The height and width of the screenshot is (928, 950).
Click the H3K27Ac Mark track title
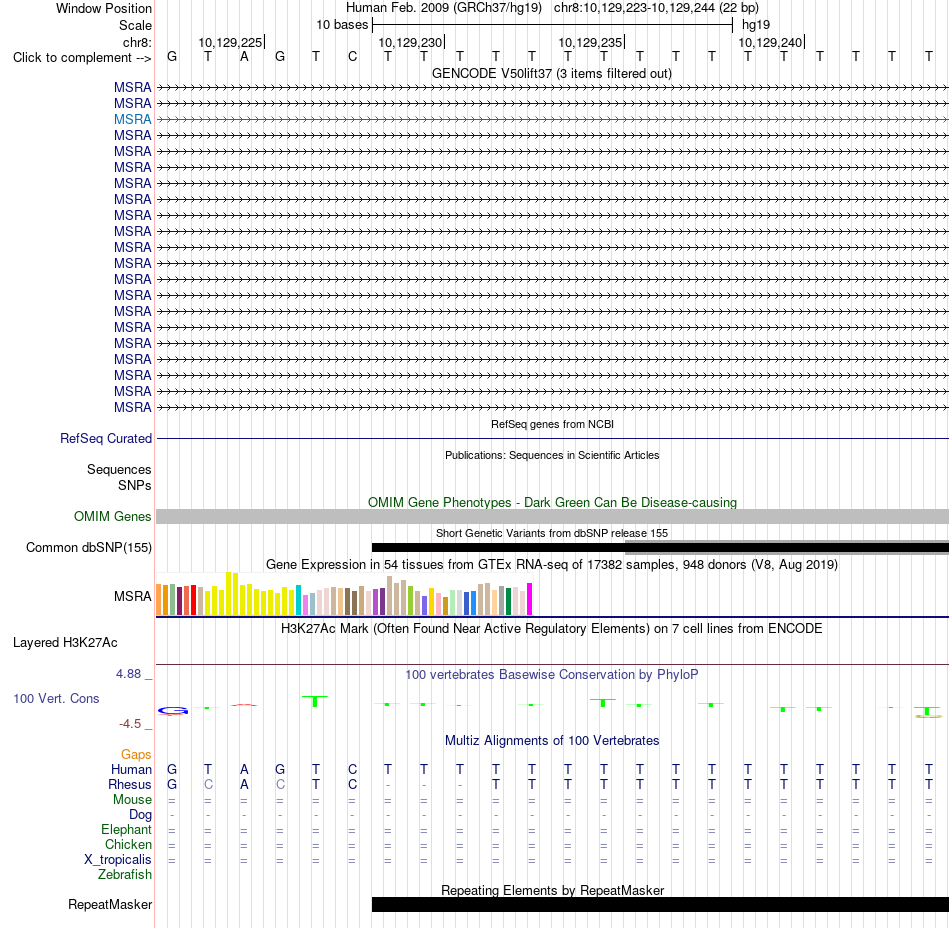coord(551,628)
